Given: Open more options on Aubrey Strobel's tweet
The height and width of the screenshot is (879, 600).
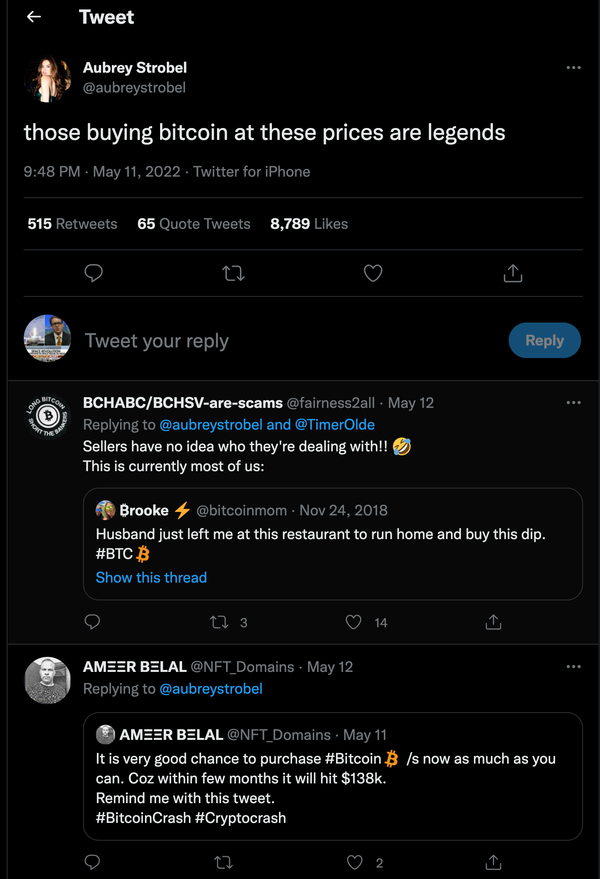Looking at the screenshot, I should [x=573, y=67].
